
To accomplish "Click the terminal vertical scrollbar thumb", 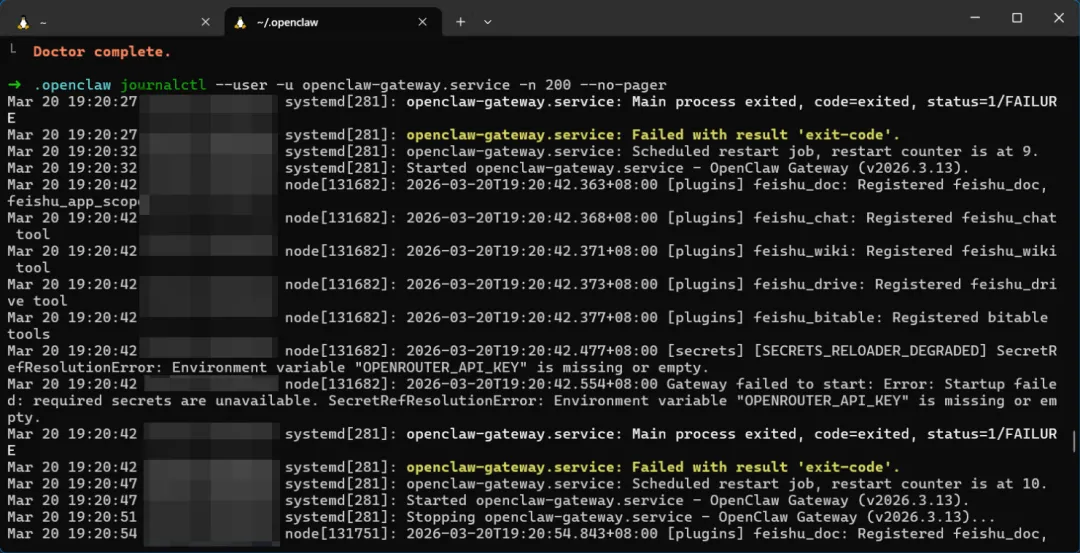I will pos(1074,441).
